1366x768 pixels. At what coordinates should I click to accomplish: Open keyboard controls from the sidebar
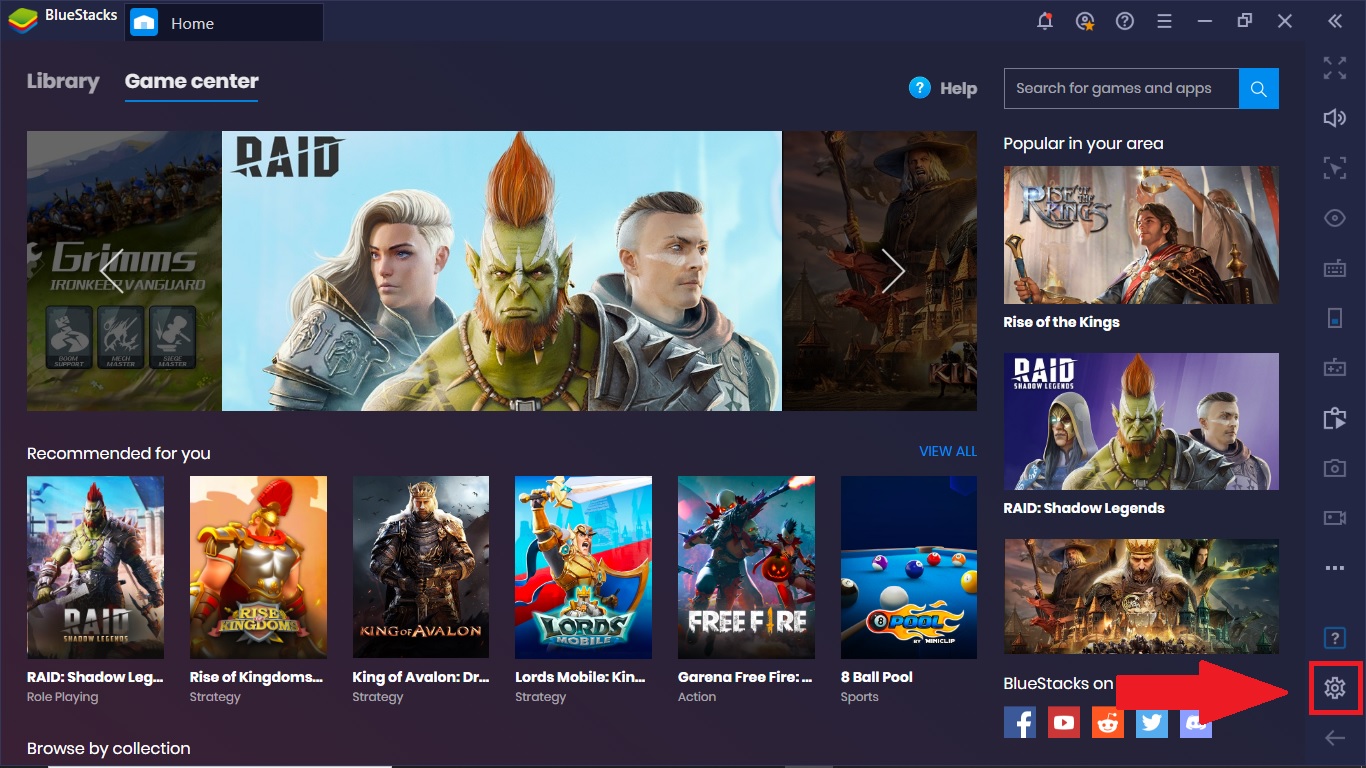coord(1335,268)
